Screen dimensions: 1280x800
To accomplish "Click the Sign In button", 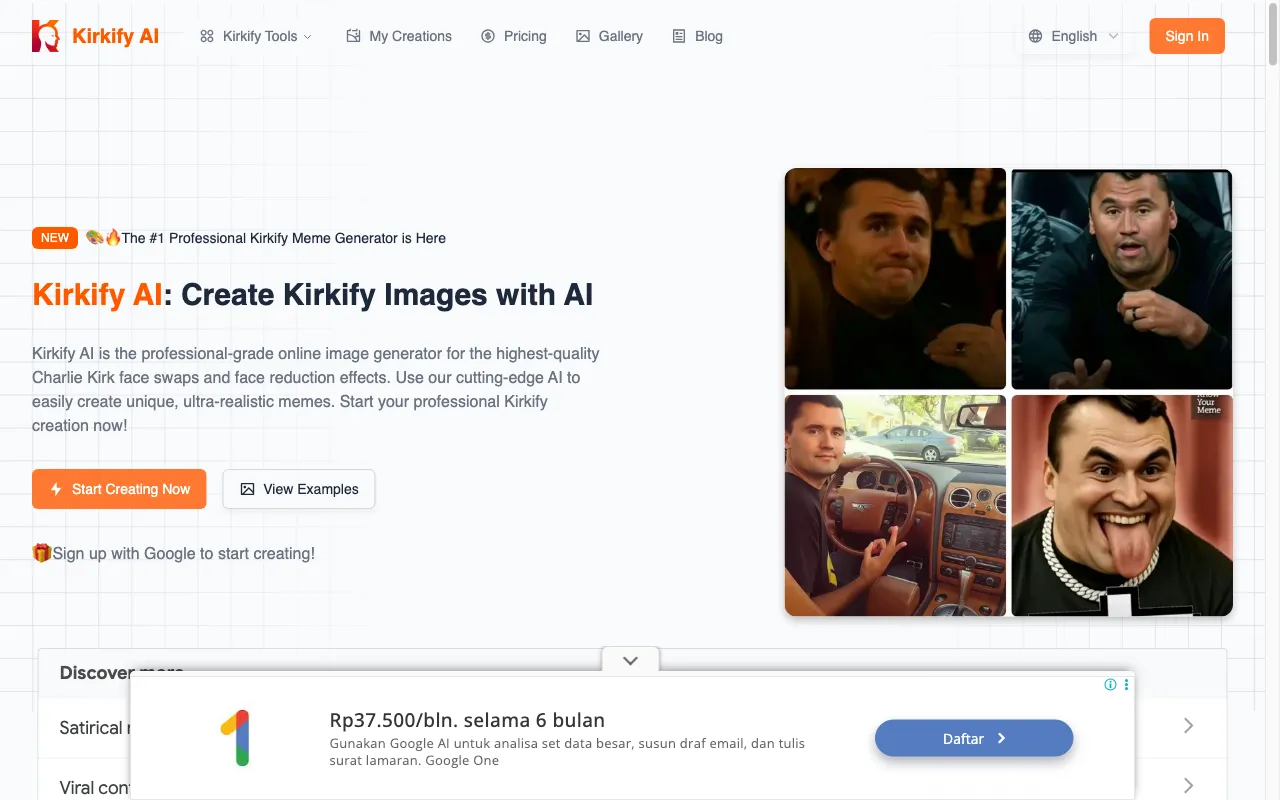I will point(1187,36).
